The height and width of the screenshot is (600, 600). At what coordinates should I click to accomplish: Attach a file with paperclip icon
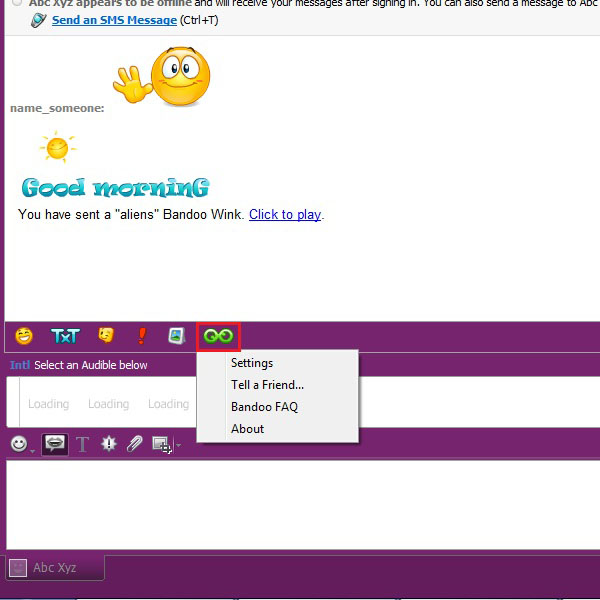[x=135, y=444]
